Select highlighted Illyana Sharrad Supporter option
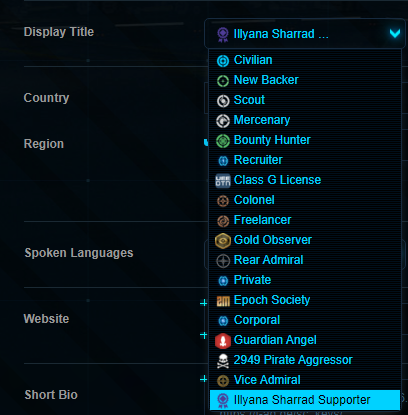The image size is (408, 415). 305,400
